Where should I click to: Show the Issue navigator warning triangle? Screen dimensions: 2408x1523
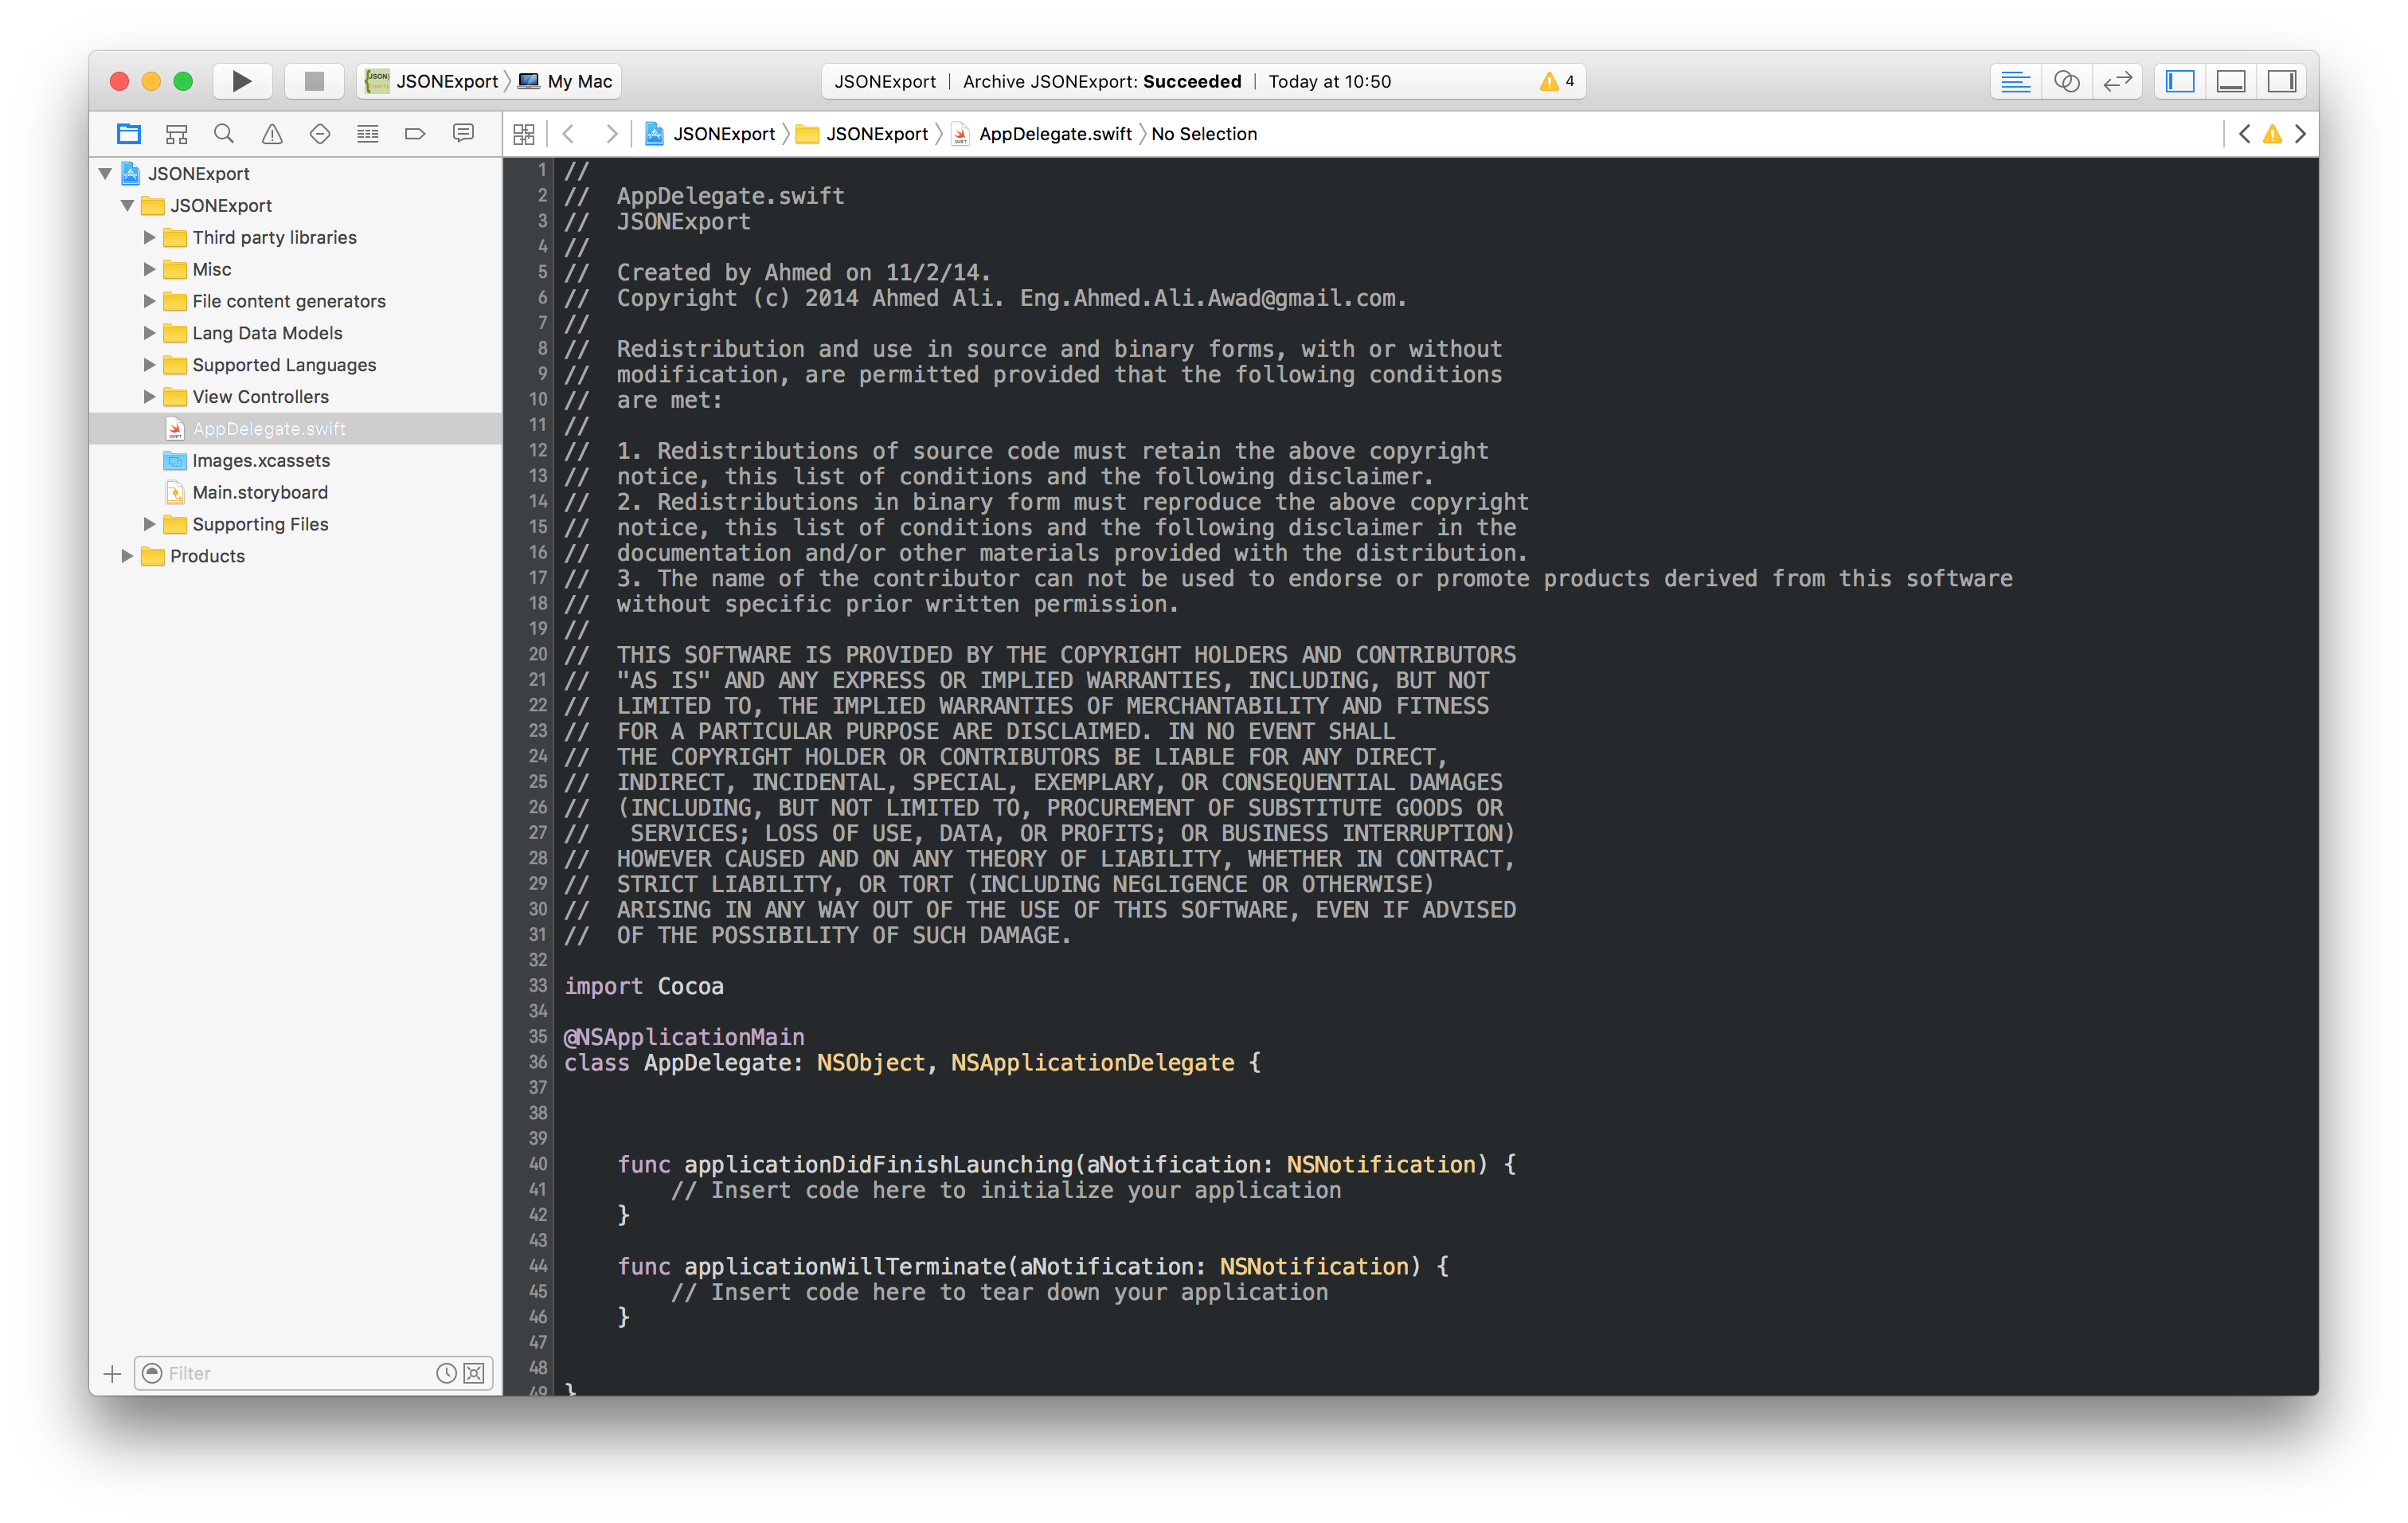point(272,133)
